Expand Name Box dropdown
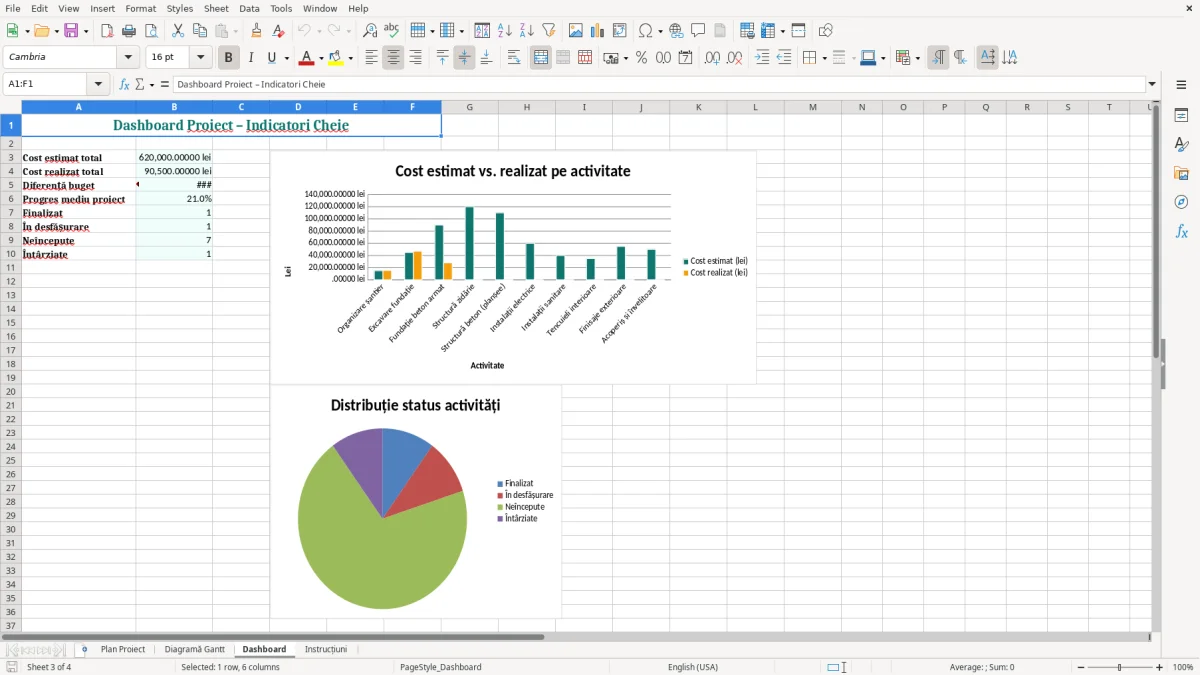This screenshot has height=675, width=1200. [x=98, y=84]
